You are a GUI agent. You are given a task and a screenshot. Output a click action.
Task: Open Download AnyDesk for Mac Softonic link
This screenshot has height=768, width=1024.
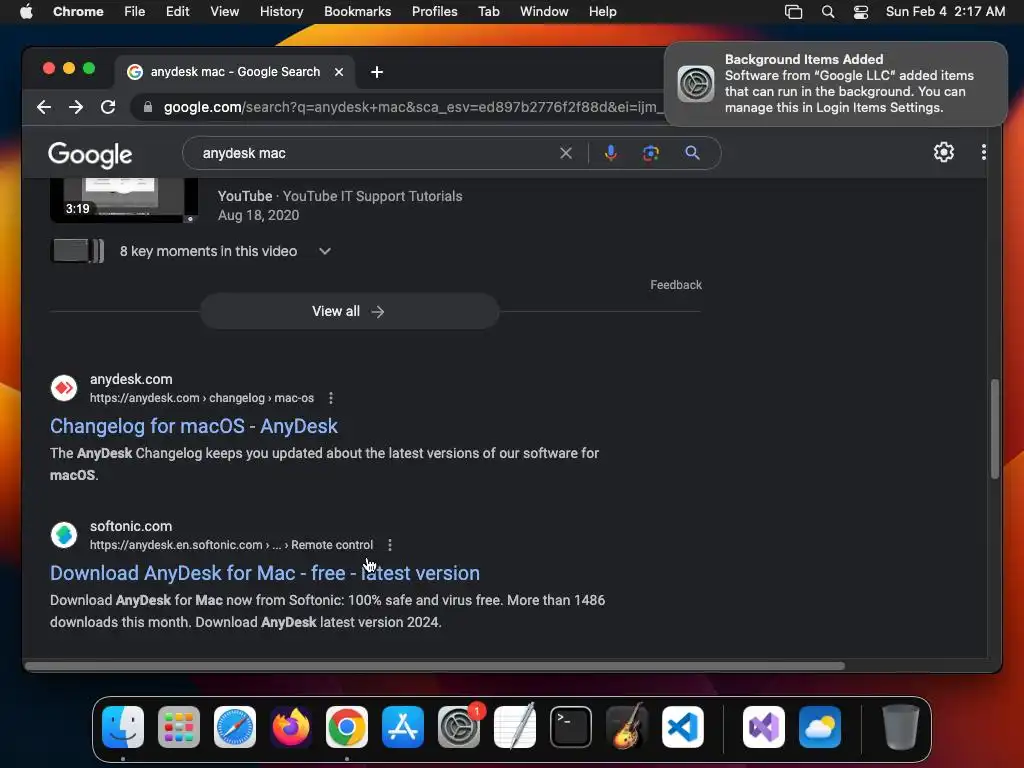tap(265, 573)
